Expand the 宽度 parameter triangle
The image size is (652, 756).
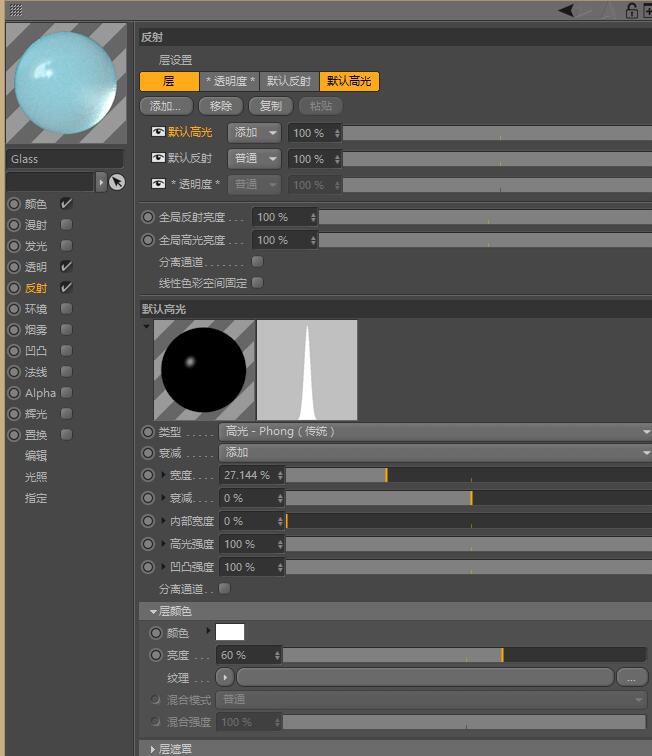click(163, 475)
